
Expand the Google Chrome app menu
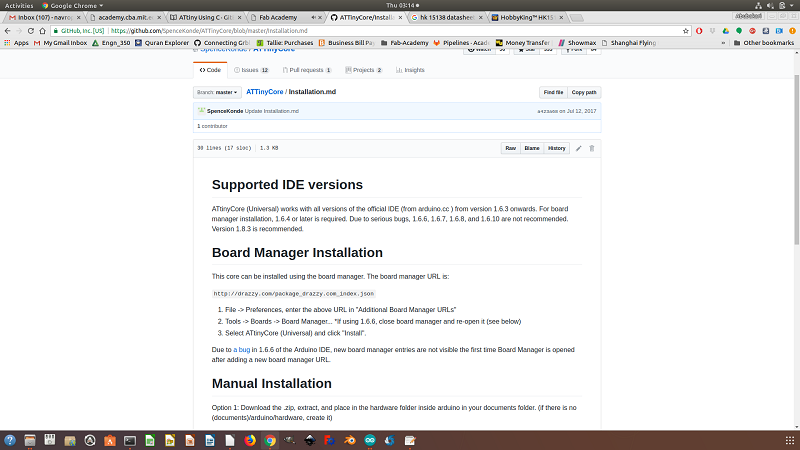click(x=72, y=6)
